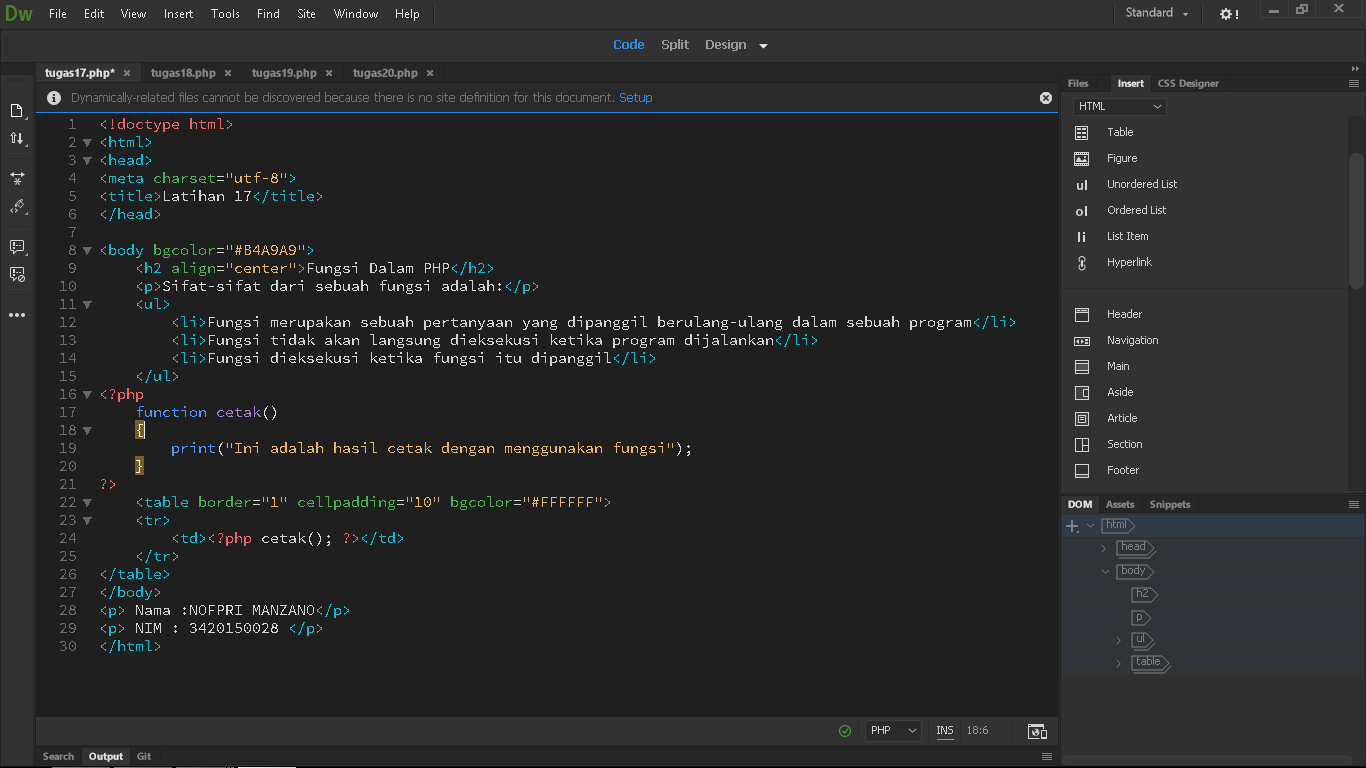Open the HTML category dropdown in Insert panel

1120,106
